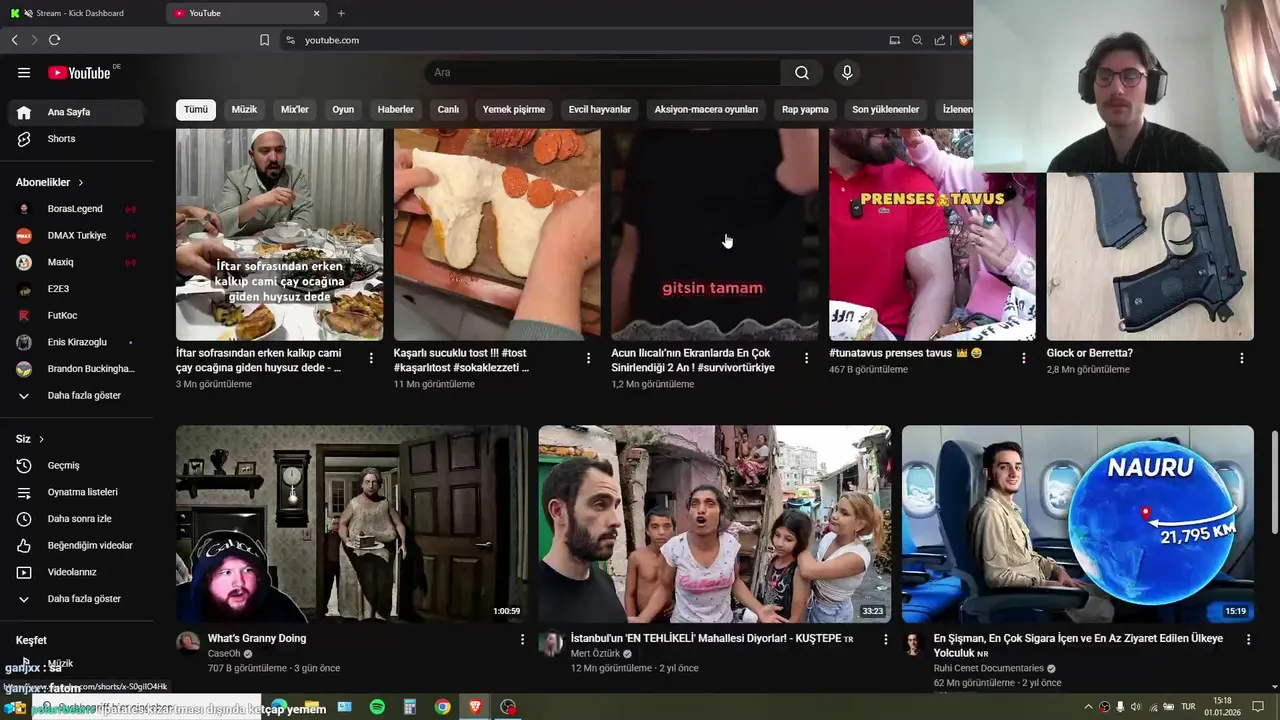Open Maxiq subscription channel
The image size is (1280, 720).
(x=76, y=262)
